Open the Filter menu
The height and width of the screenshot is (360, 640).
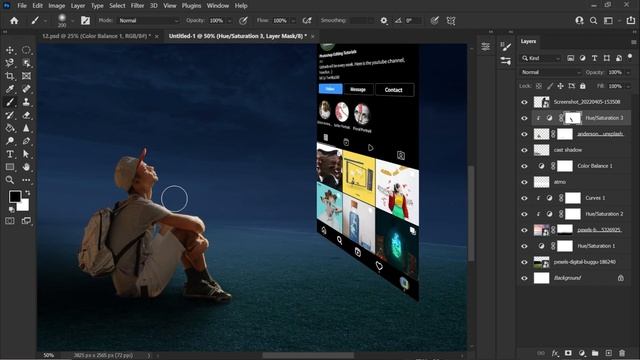(137, 6)
